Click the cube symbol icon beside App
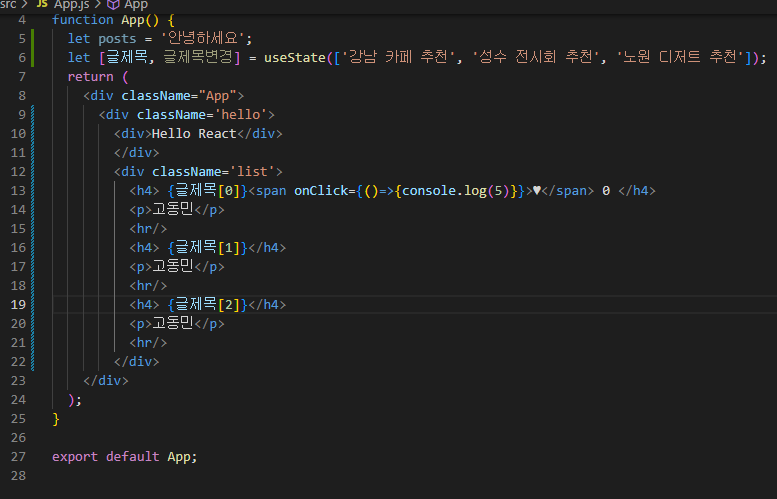This screenshot has width=777, height=499. tap(113, 5)
